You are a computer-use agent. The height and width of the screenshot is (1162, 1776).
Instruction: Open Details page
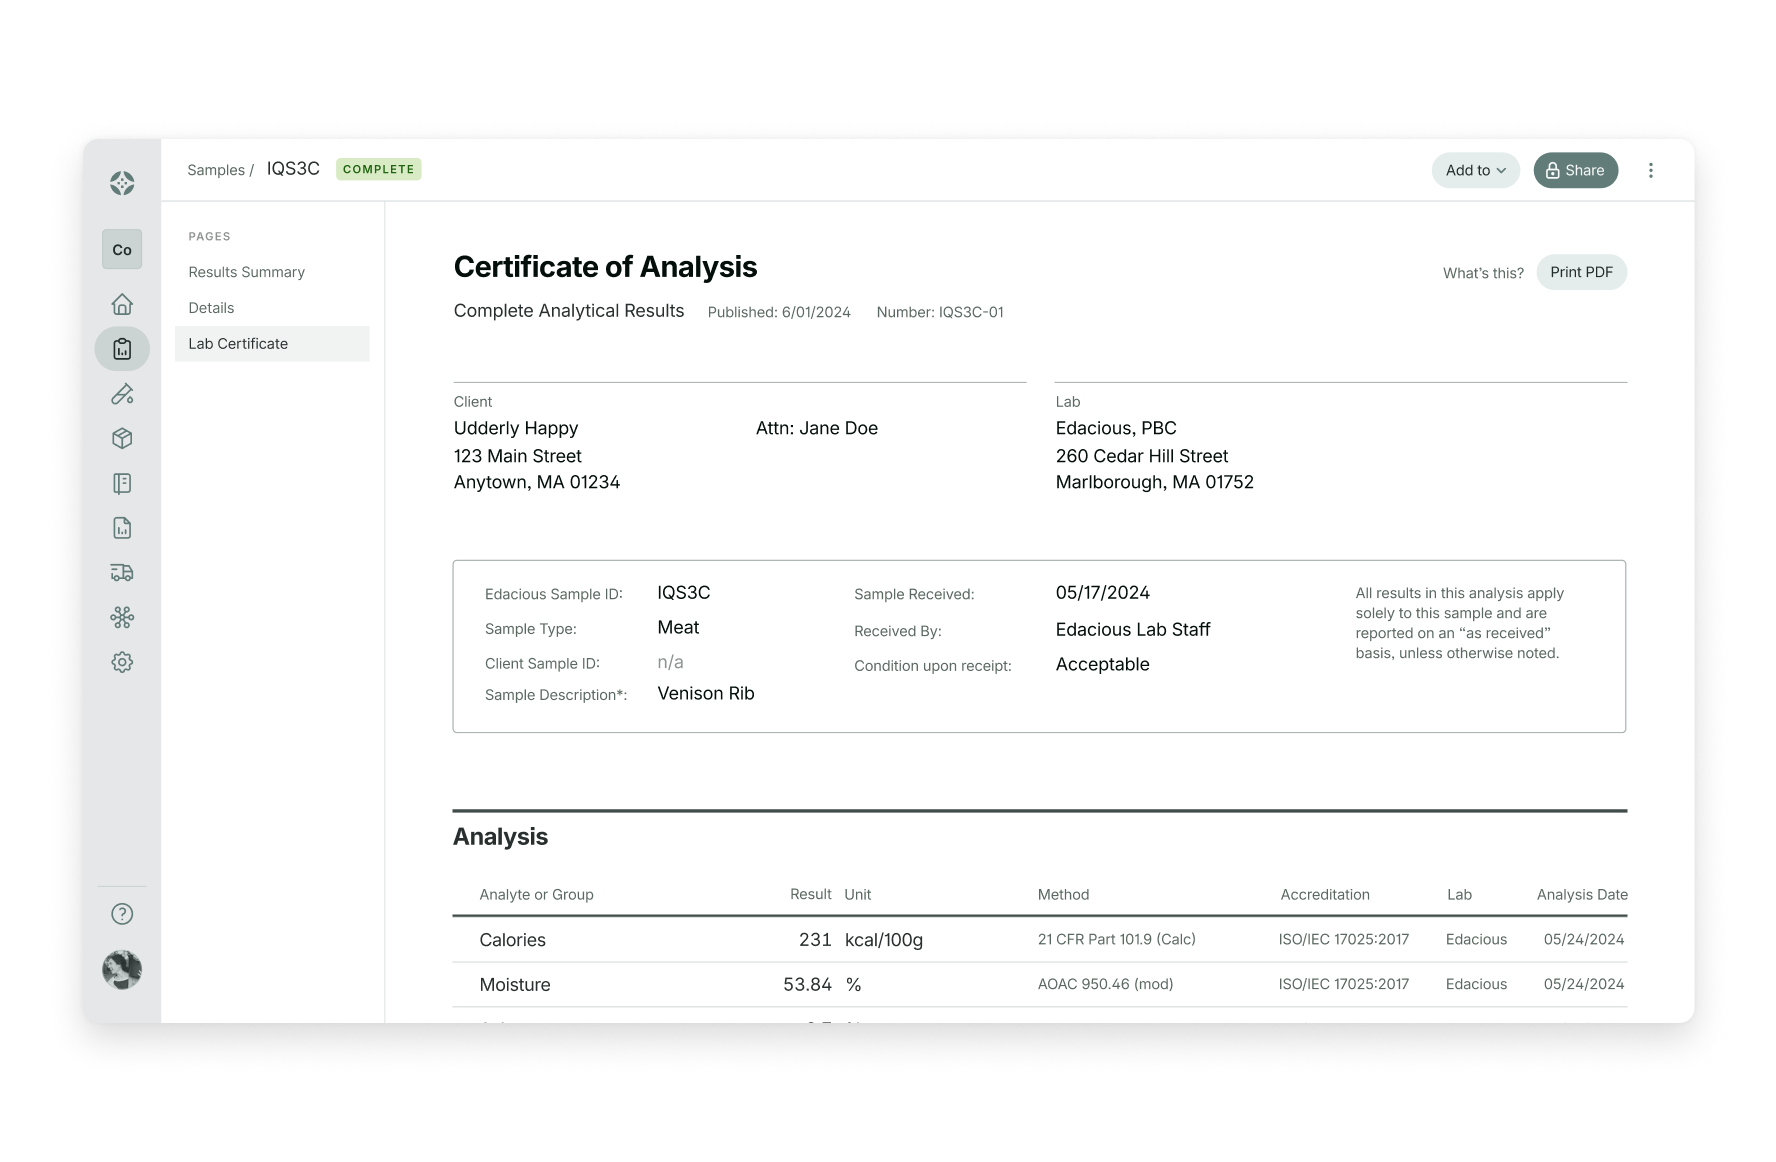pyautogui.click(x=211, y=308)
